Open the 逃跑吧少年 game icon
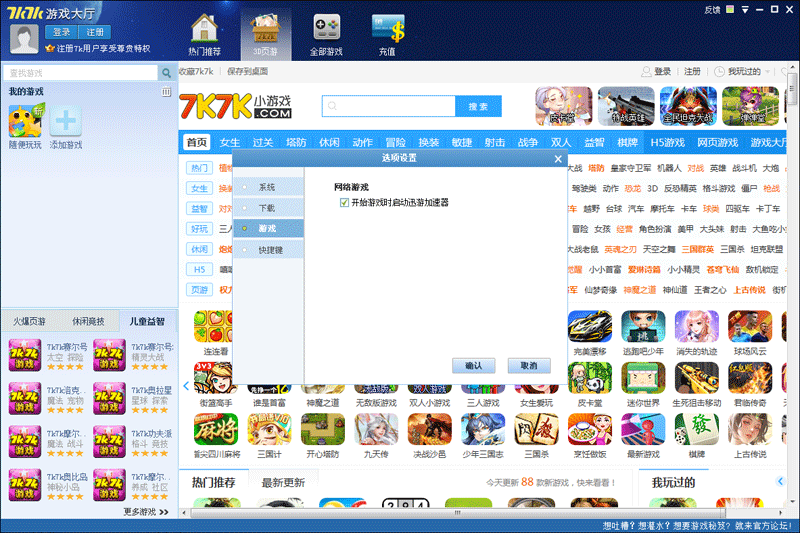Viewport: 800px width, 533px height. pos(643,326)
